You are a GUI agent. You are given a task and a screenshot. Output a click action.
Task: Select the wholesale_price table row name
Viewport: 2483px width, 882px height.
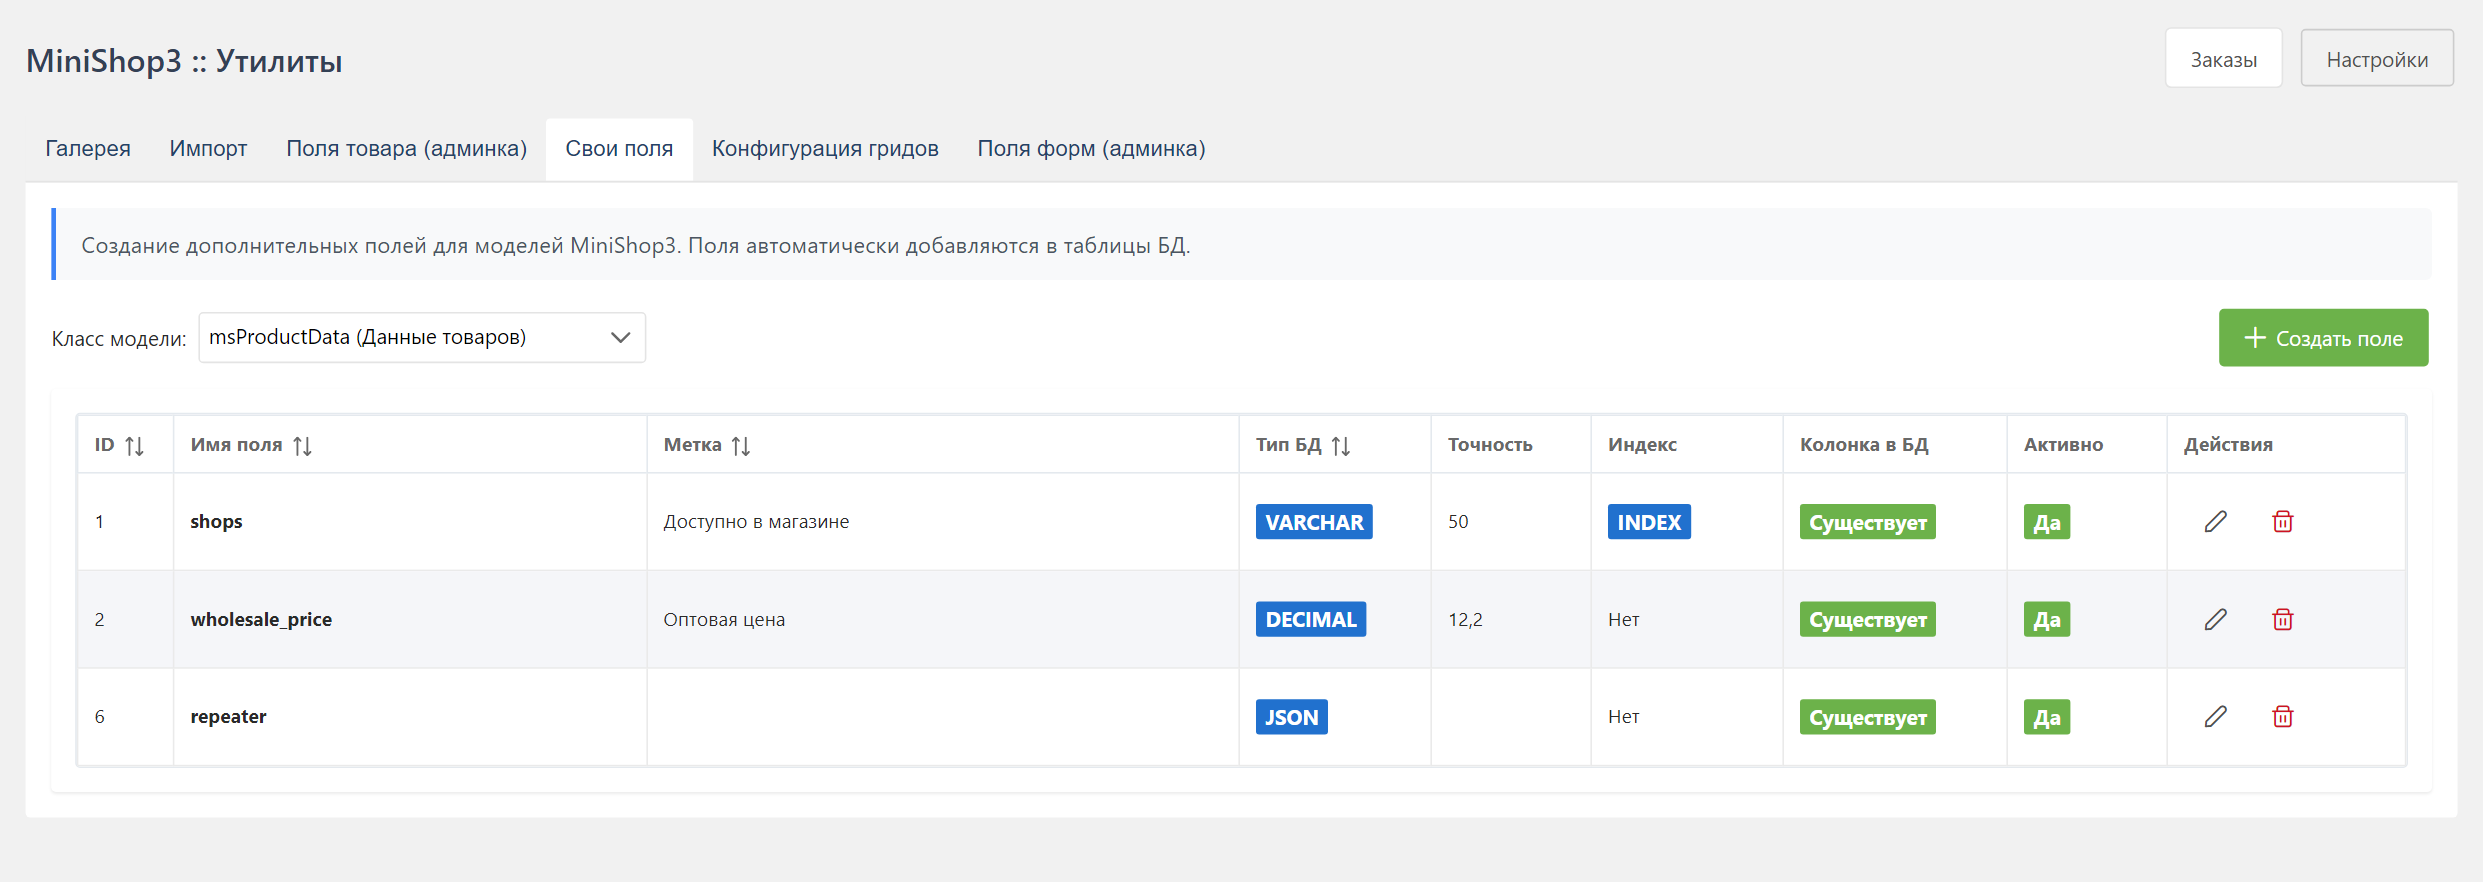coord(261,619)
